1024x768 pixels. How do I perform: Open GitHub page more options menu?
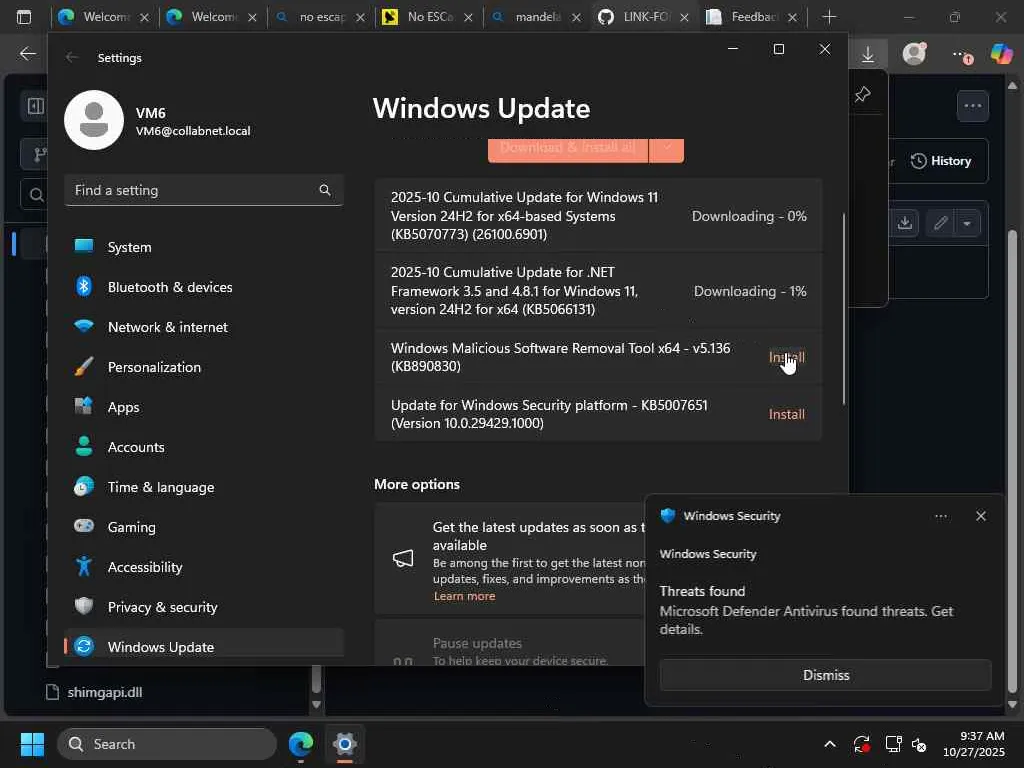[x=972, y=106]
